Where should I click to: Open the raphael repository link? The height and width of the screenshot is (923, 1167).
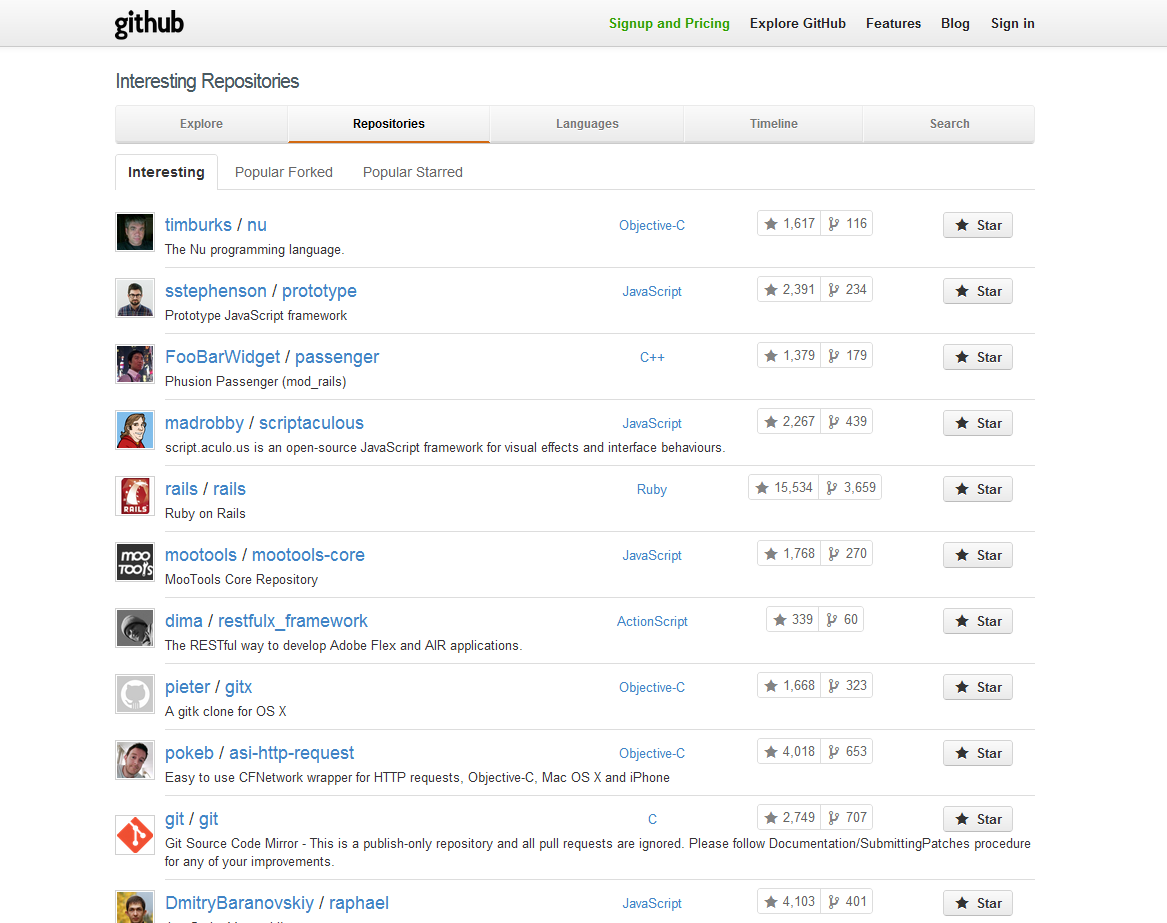(x=359, y=903)
